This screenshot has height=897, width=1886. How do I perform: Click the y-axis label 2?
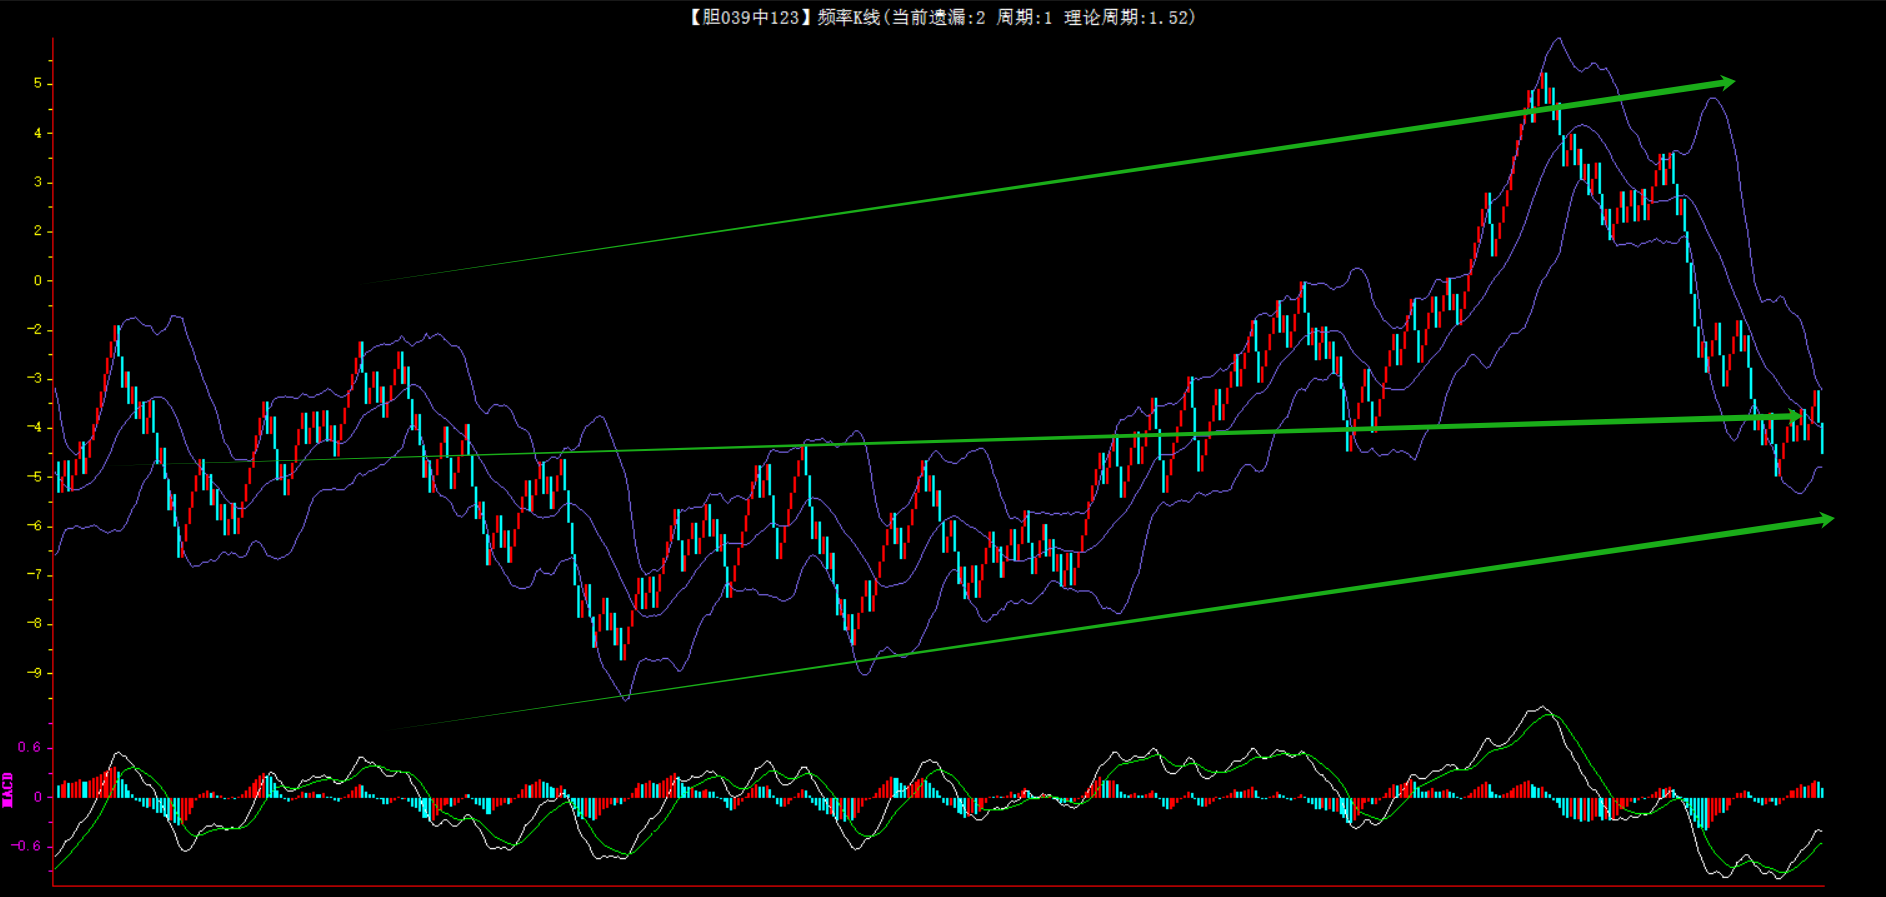coord(38,231)
